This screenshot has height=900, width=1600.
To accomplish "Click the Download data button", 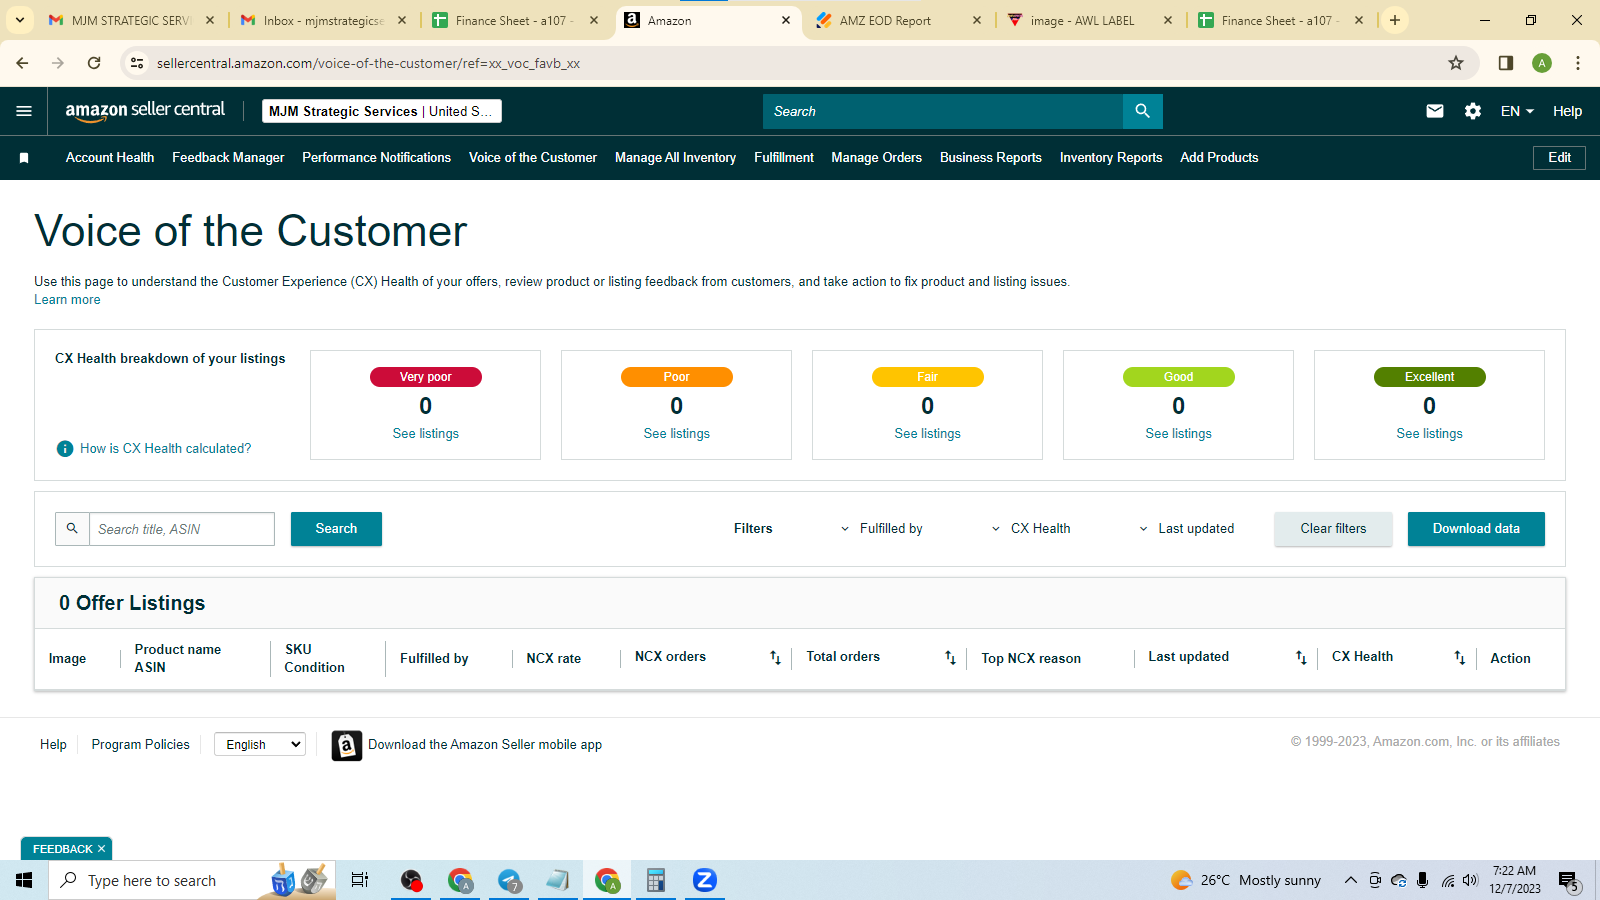I will pos(1476,529).
